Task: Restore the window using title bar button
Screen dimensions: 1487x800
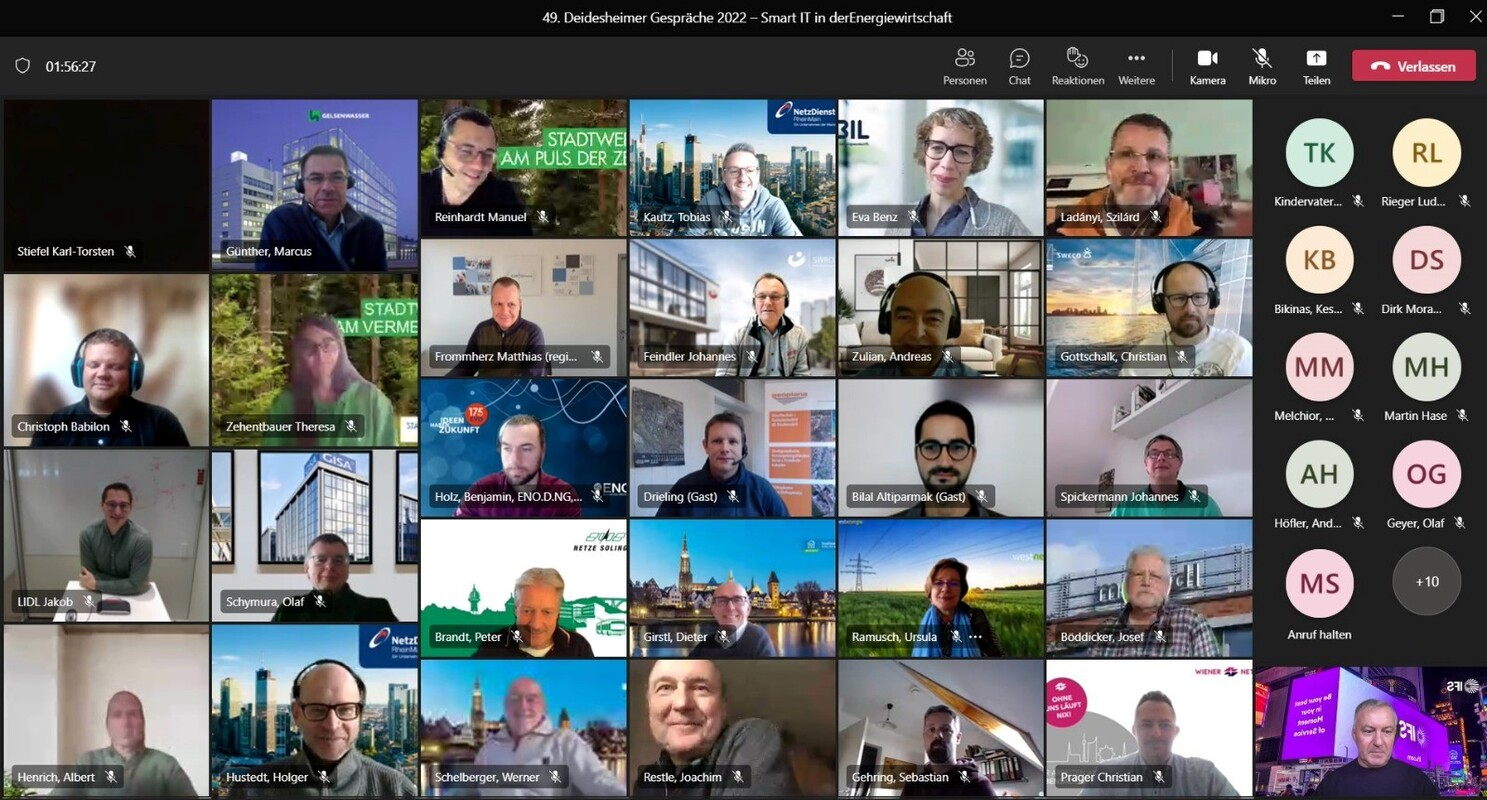Action: click(1437, 17)
